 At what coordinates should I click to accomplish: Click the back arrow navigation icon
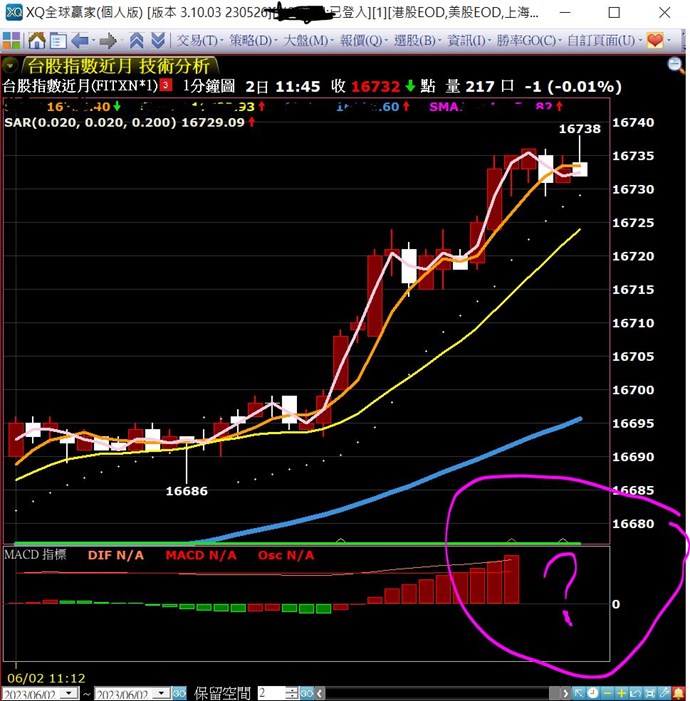point(80,41)
